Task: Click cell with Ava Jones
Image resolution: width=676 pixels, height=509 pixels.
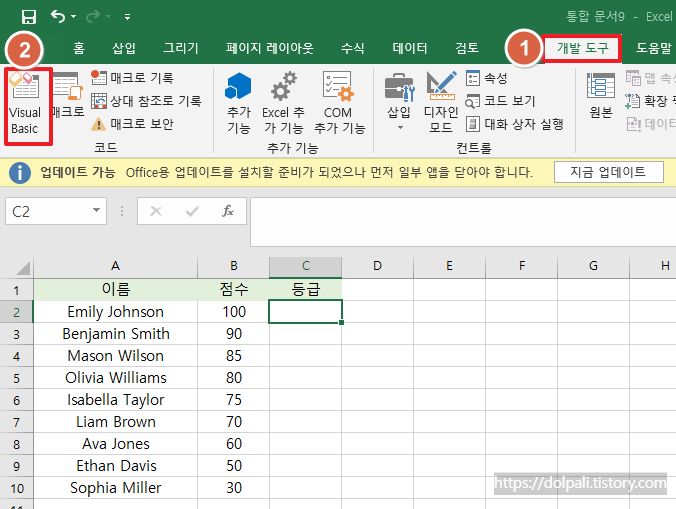Action: click(x=116, y=443)
